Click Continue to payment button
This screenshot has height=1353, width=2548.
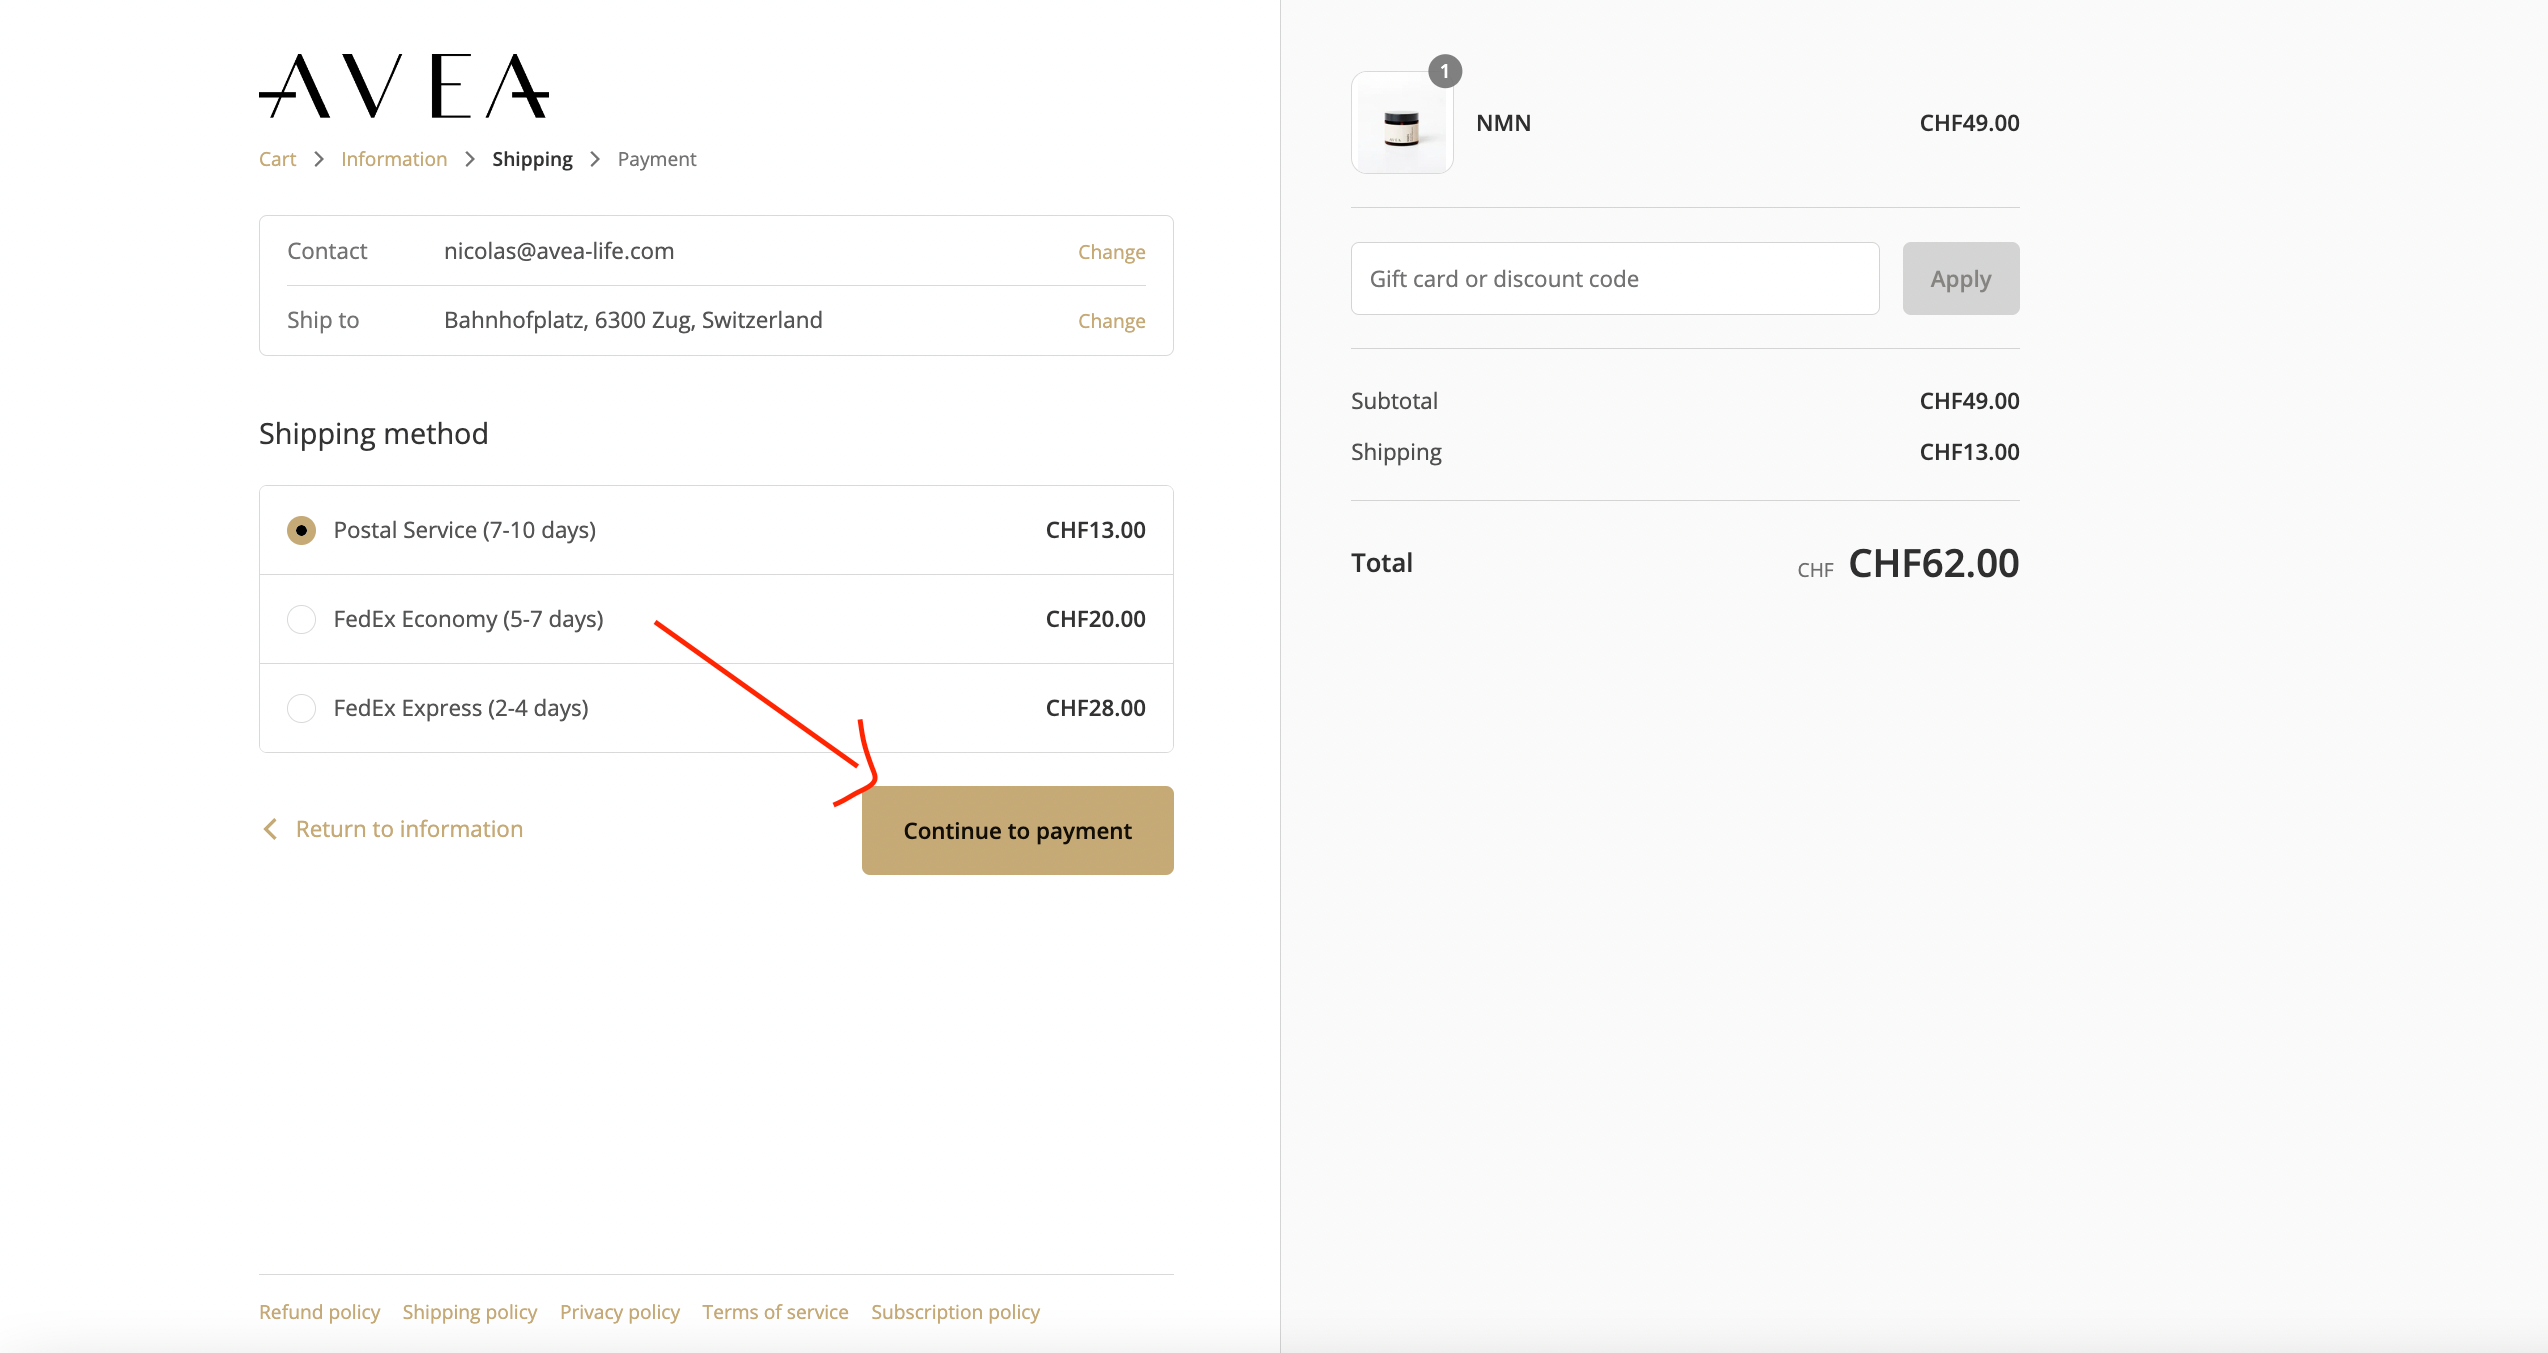(1017, 830)
